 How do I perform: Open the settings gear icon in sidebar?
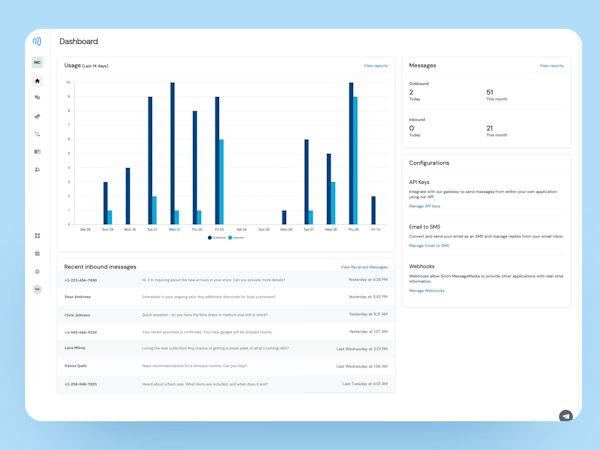tap(37, 272)
